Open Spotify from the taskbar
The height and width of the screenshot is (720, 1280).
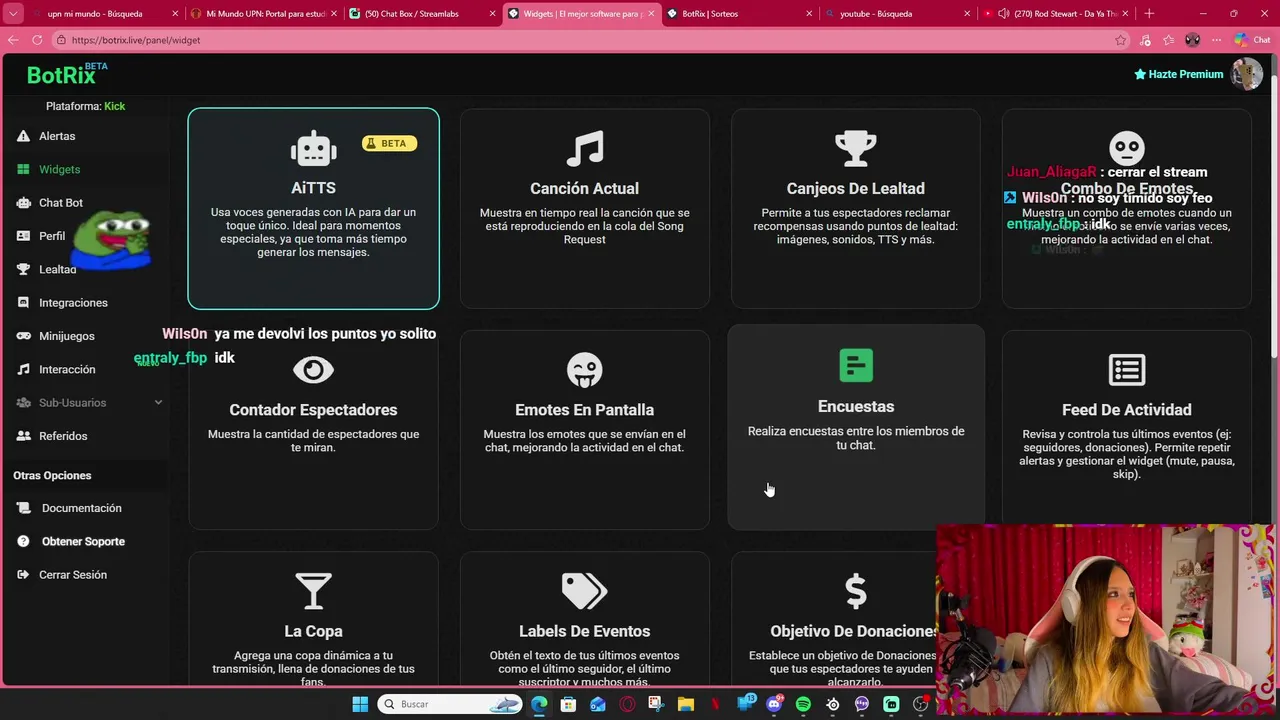pyautogui.click(x=803, y=704)
